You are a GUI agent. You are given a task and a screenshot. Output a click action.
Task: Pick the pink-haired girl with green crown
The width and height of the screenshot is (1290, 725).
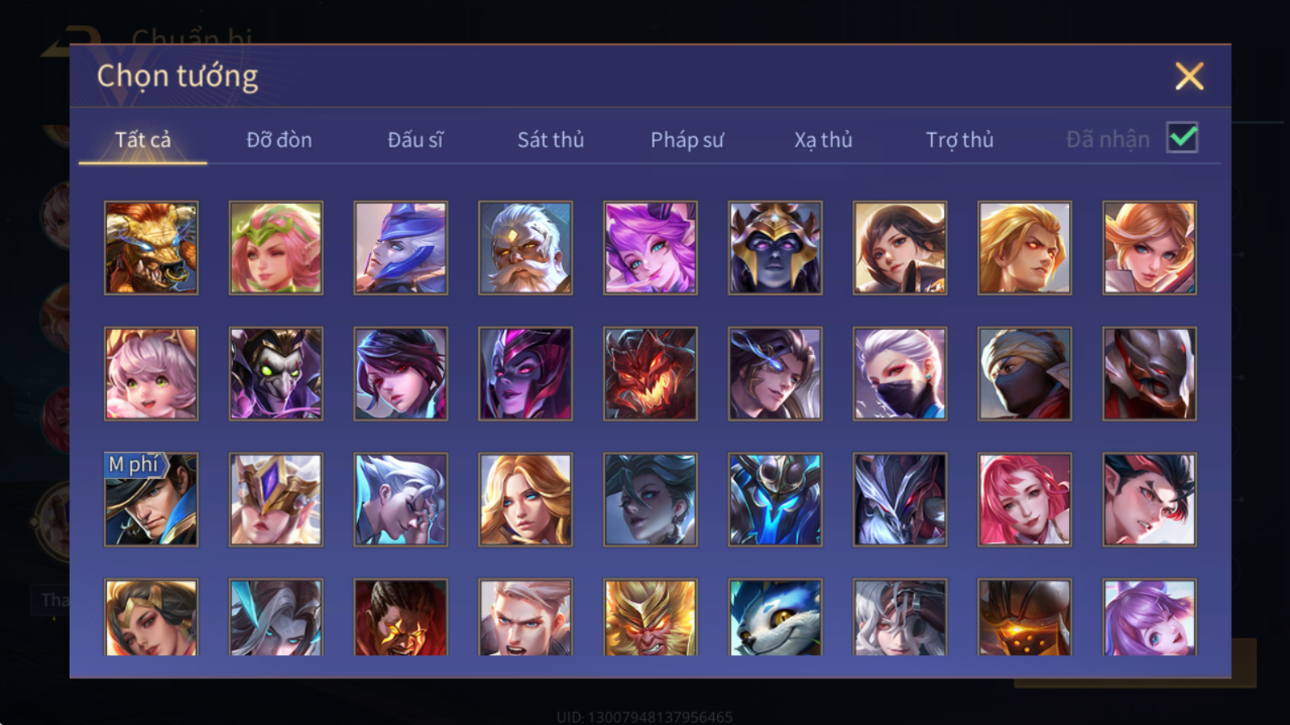click(276, 248)
